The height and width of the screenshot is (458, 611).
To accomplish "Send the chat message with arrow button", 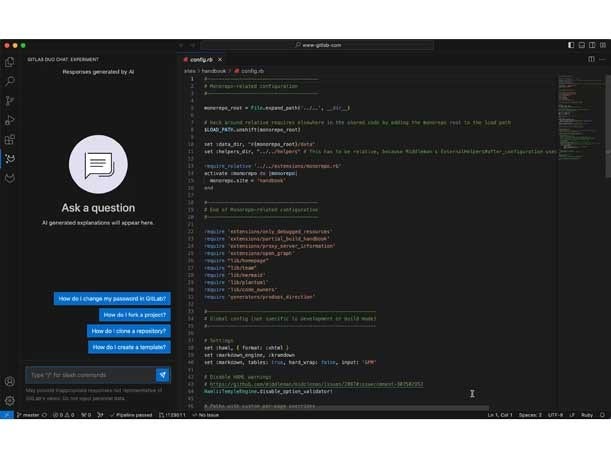I will (162, 375).
